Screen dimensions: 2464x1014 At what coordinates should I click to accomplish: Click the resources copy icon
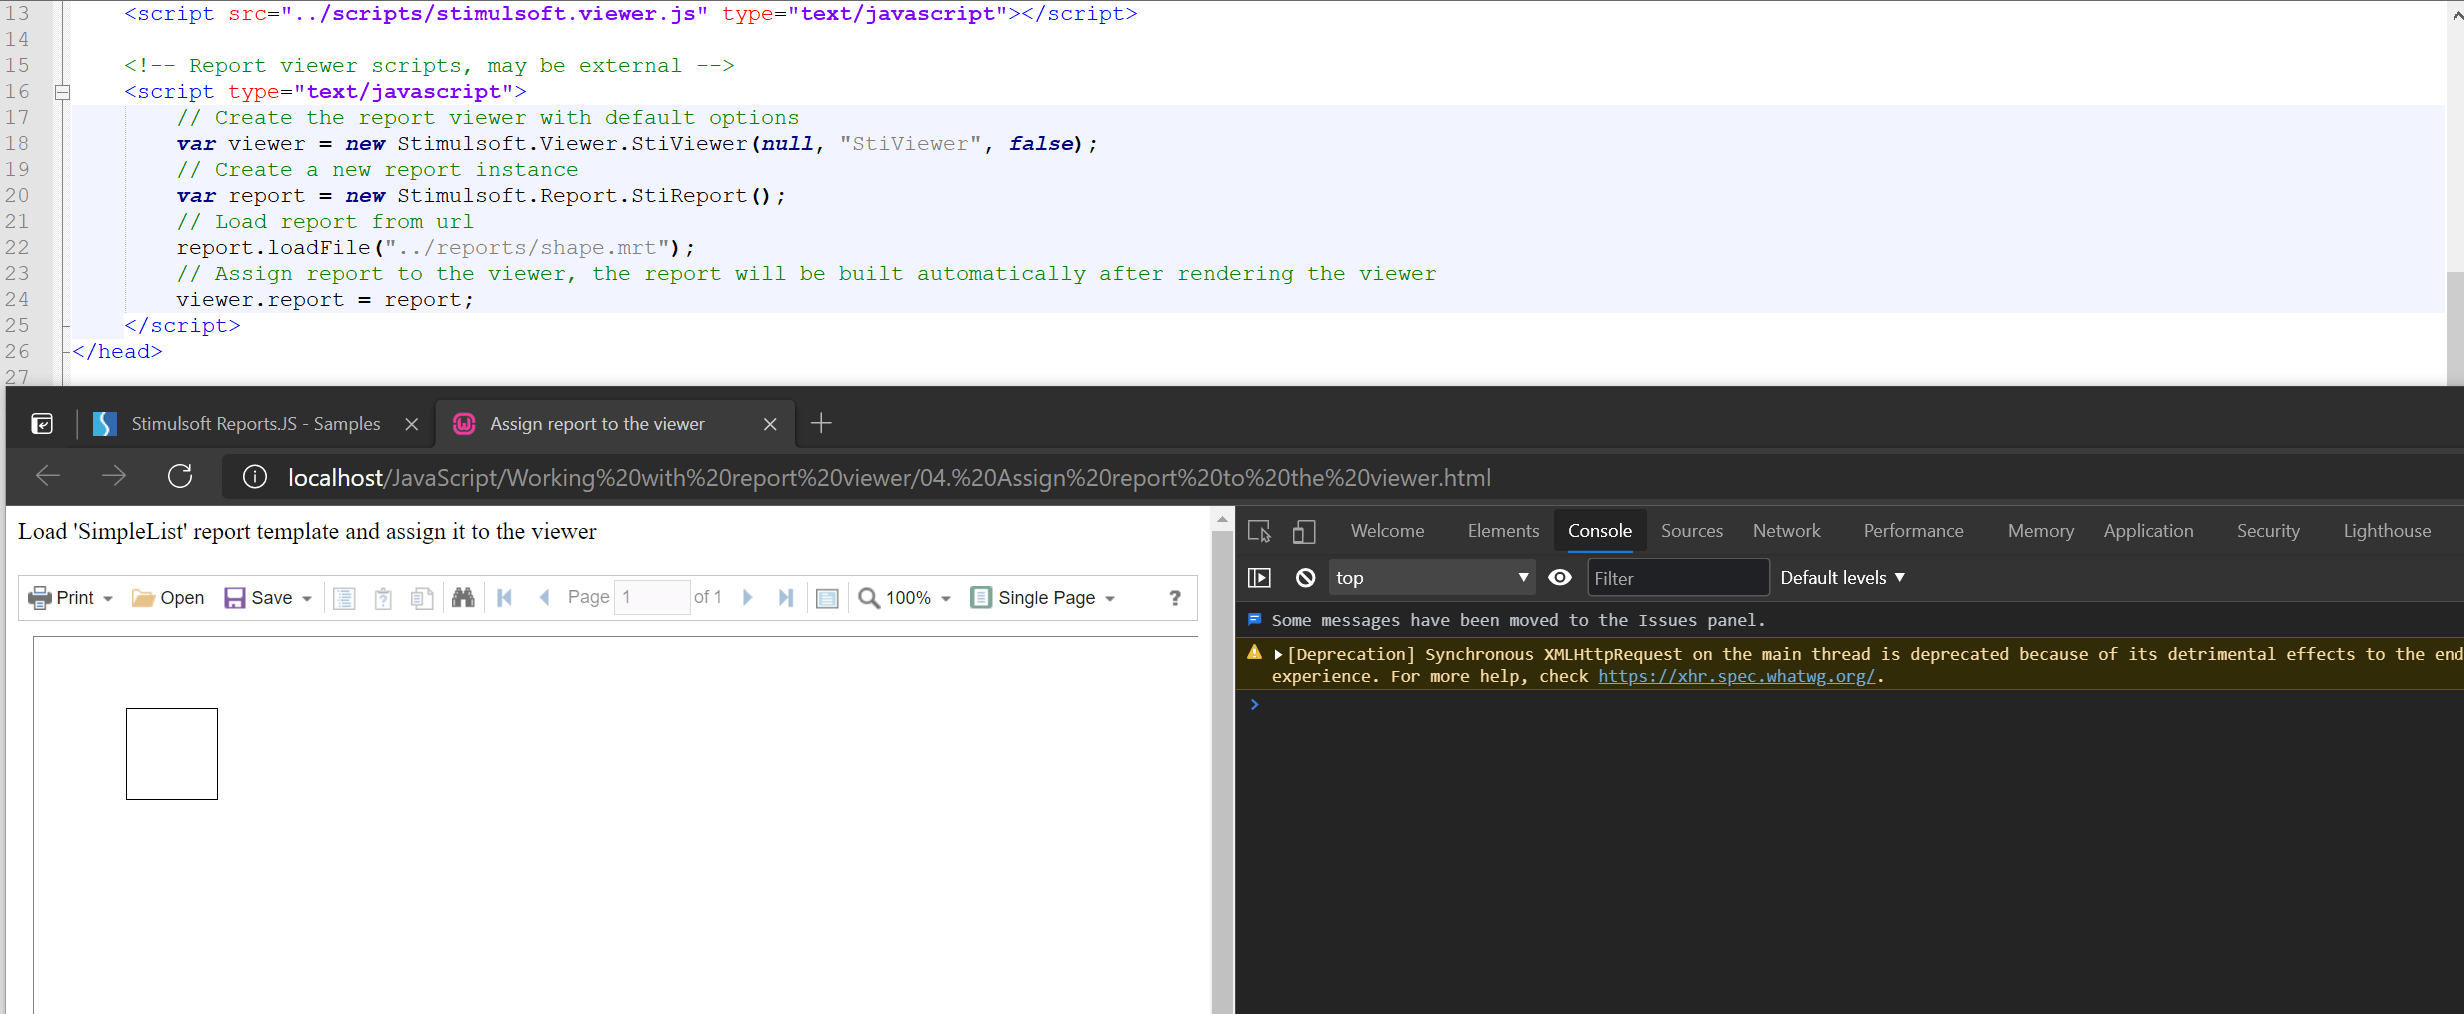tap(422, 598)
